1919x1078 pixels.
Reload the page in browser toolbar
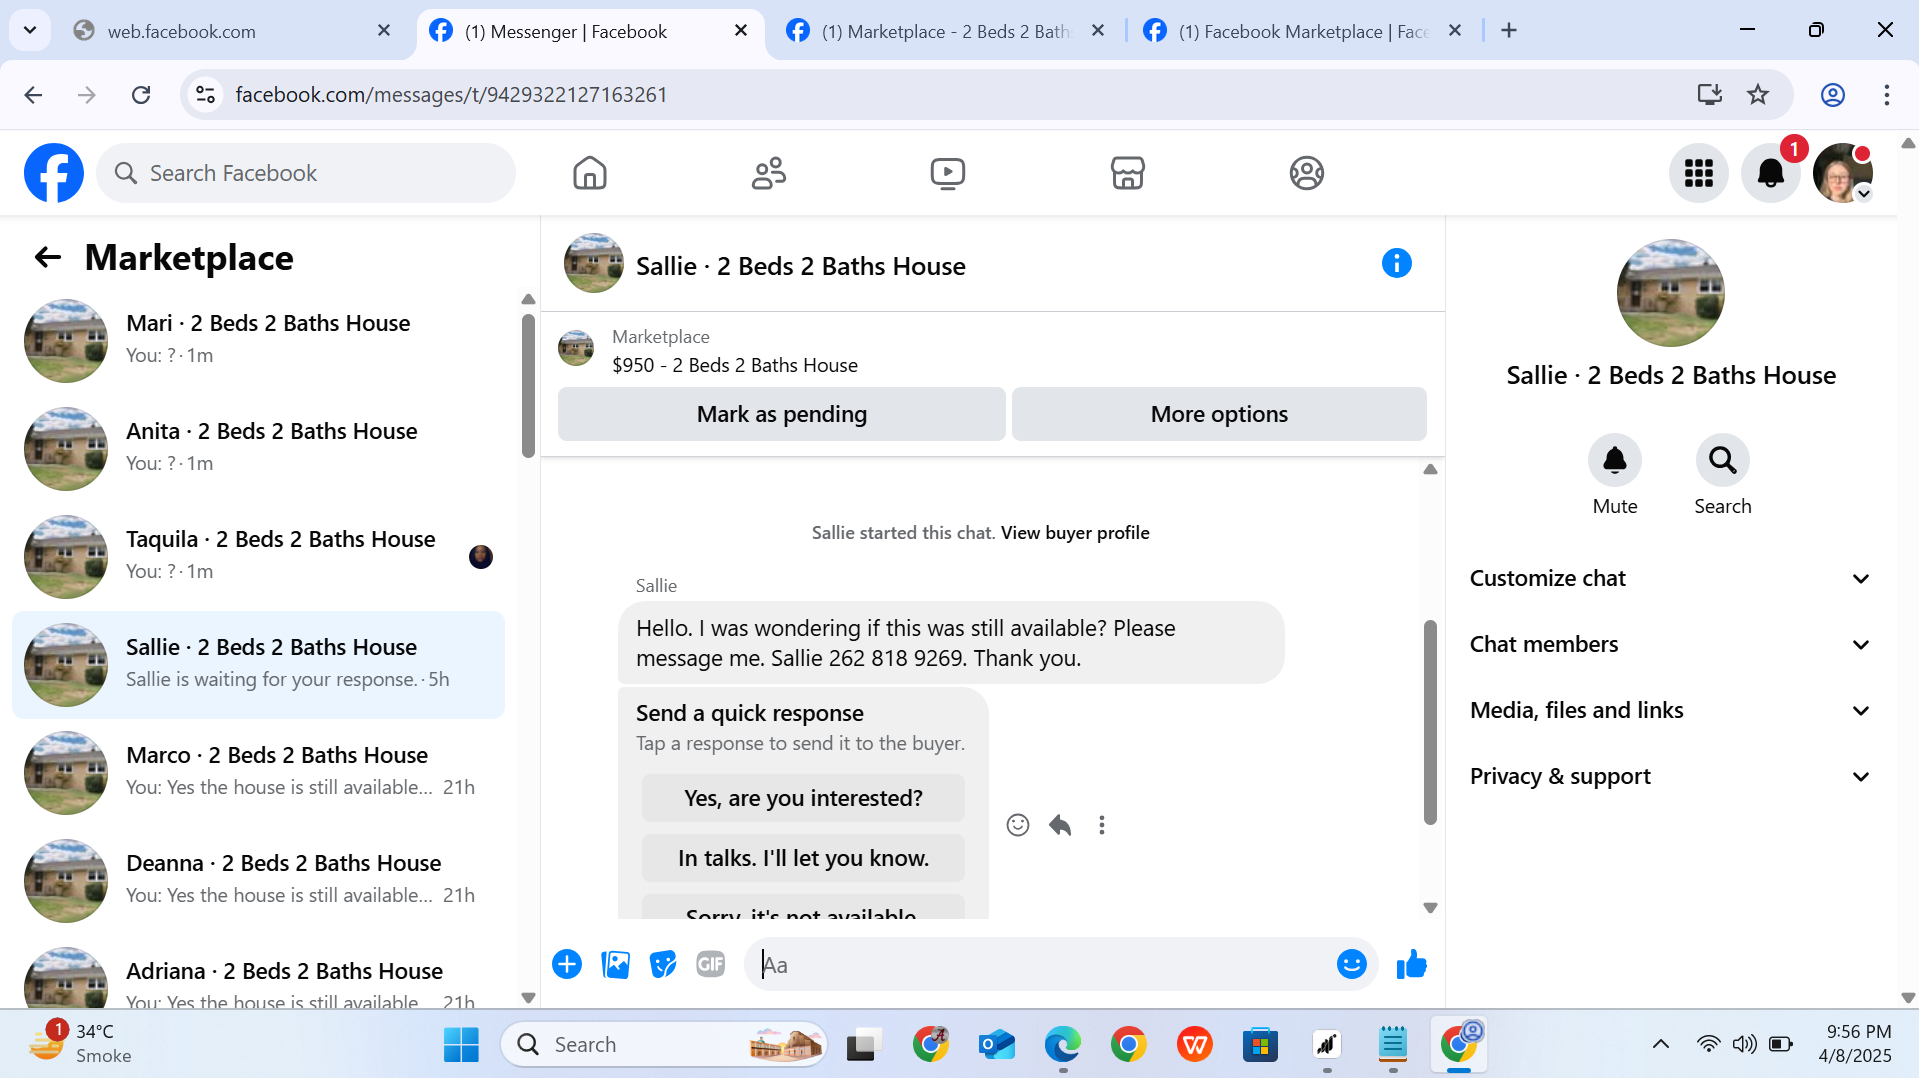pyautogui.click(x=141, y=95)
